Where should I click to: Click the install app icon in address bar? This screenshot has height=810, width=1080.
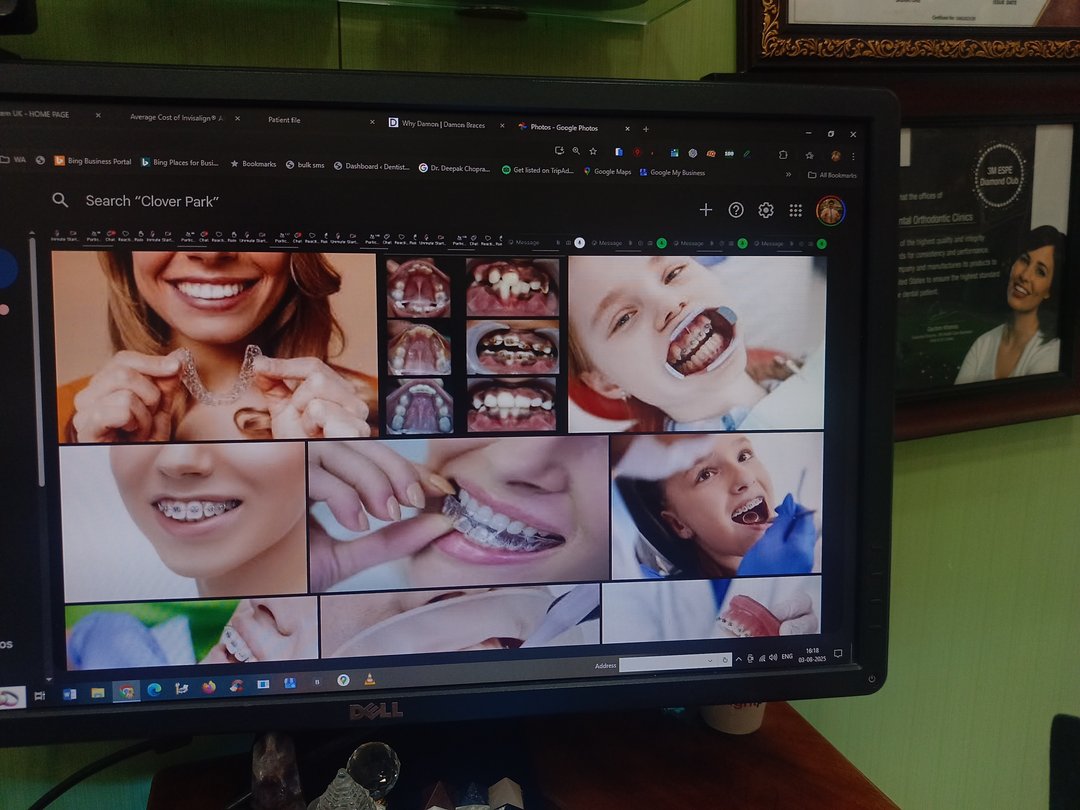pyautogui.click(x=559, y=150)
